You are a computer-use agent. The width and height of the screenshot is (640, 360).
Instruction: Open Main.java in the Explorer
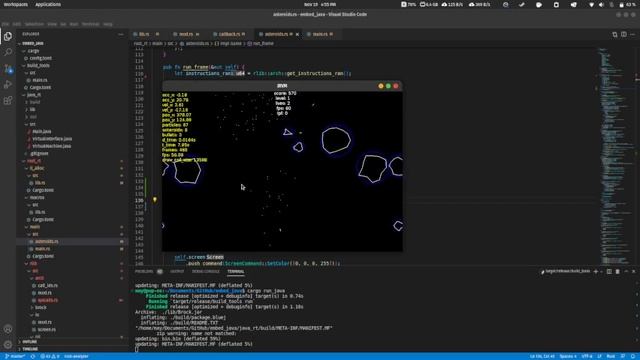pos(42,131)
